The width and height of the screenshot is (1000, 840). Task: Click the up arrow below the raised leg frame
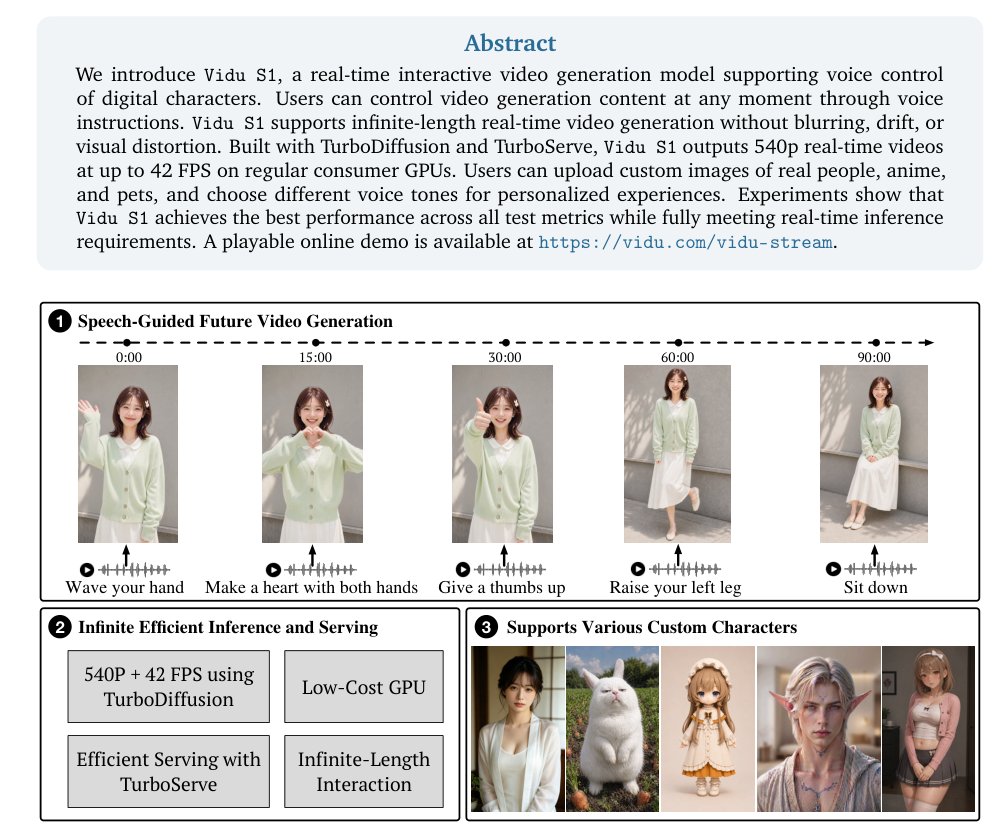coord(679,555)
